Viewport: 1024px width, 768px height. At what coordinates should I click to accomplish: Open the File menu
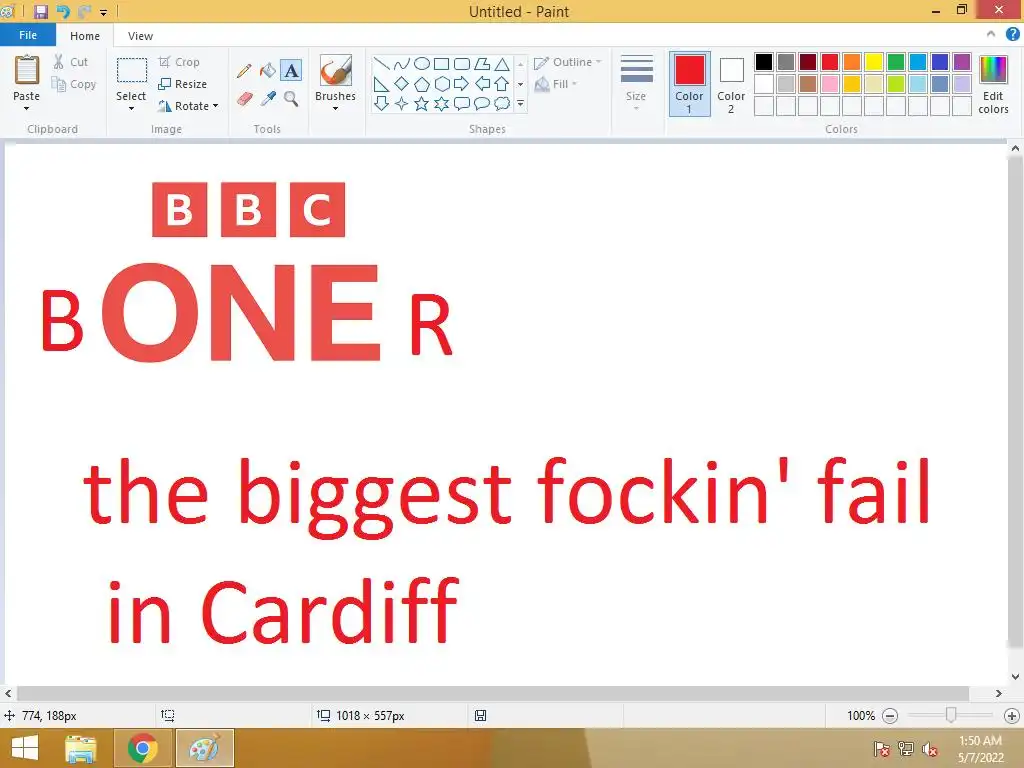(x=27, y=35)
